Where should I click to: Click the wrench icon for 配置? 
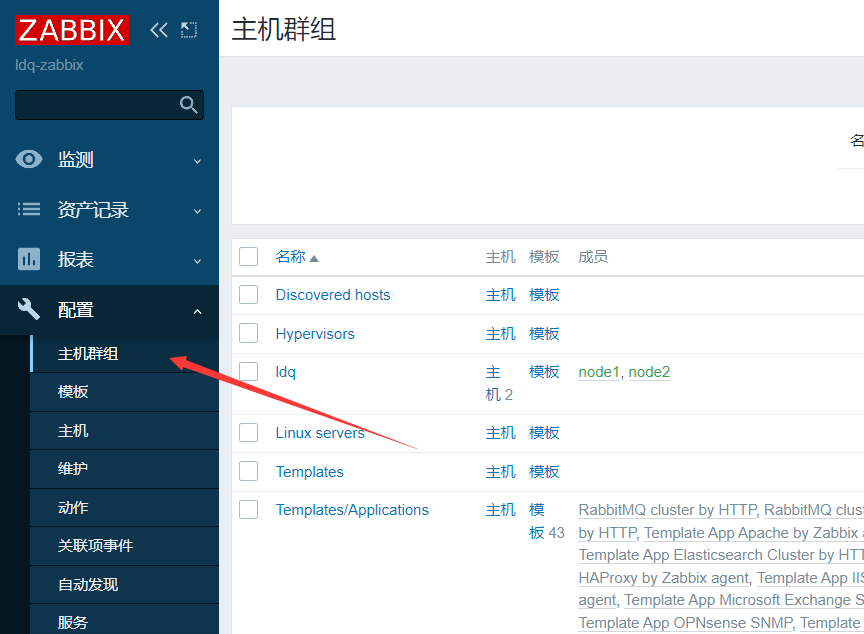(29, 310)
